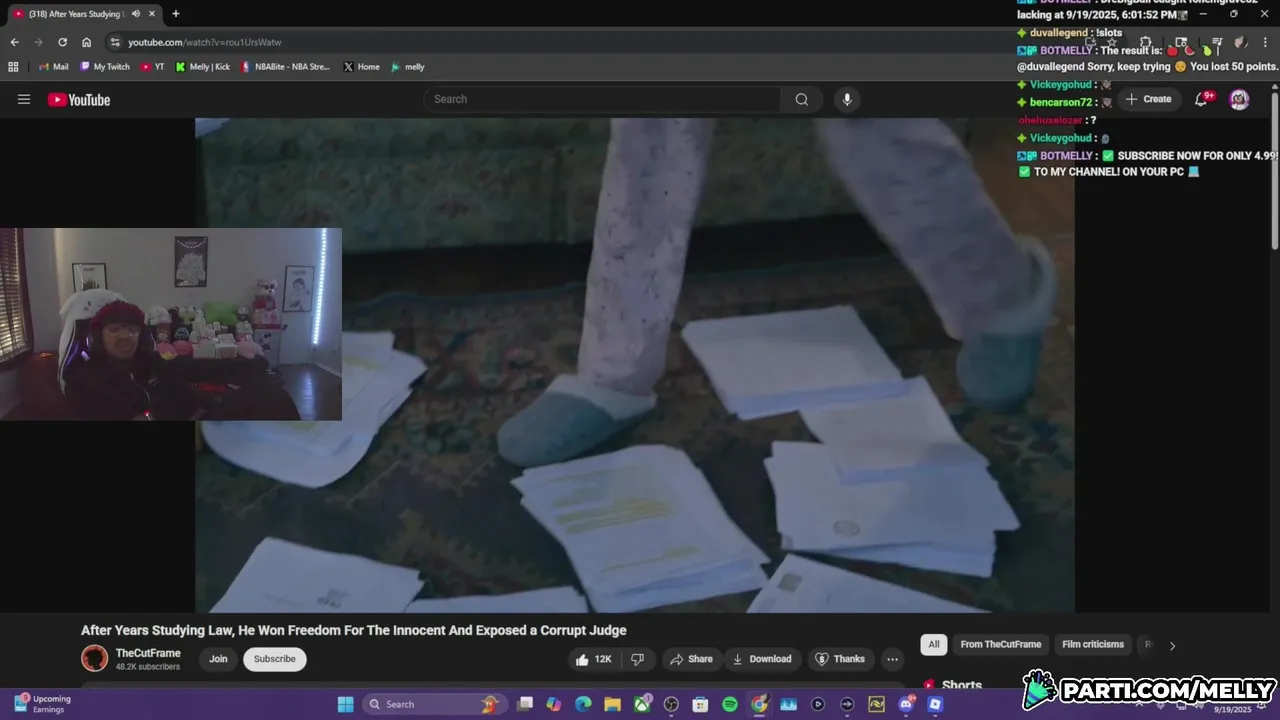Select the All filter chip
This screenshot has height=720, width=1280.
[x=934, y=644]
